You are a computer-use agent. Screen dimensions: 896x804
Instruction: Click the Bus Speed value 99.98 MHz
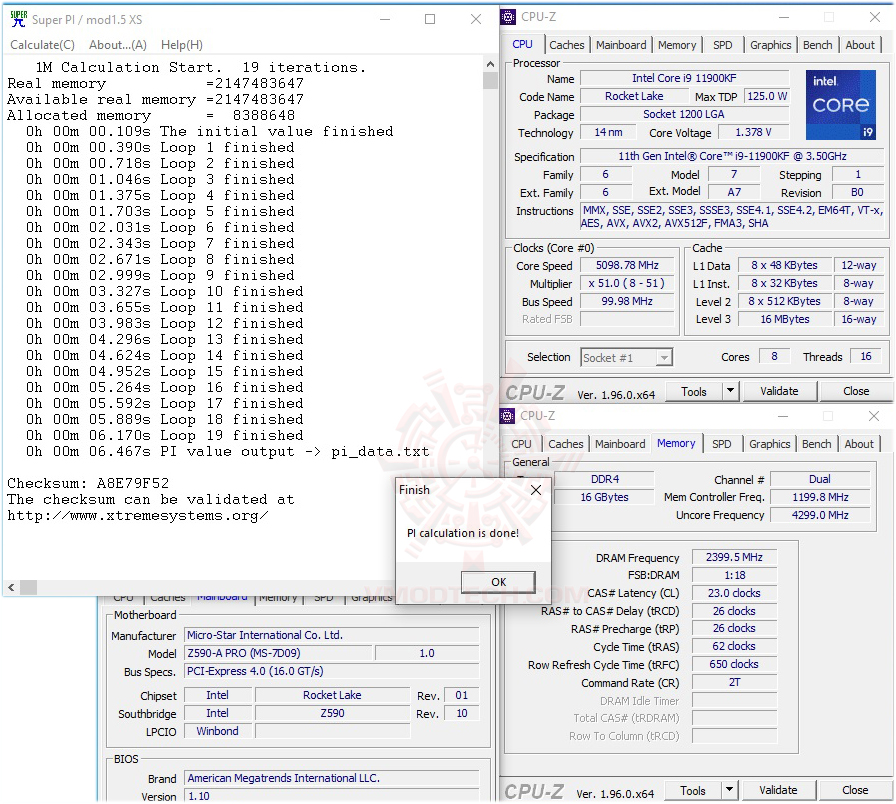click(x=627, y=301)
